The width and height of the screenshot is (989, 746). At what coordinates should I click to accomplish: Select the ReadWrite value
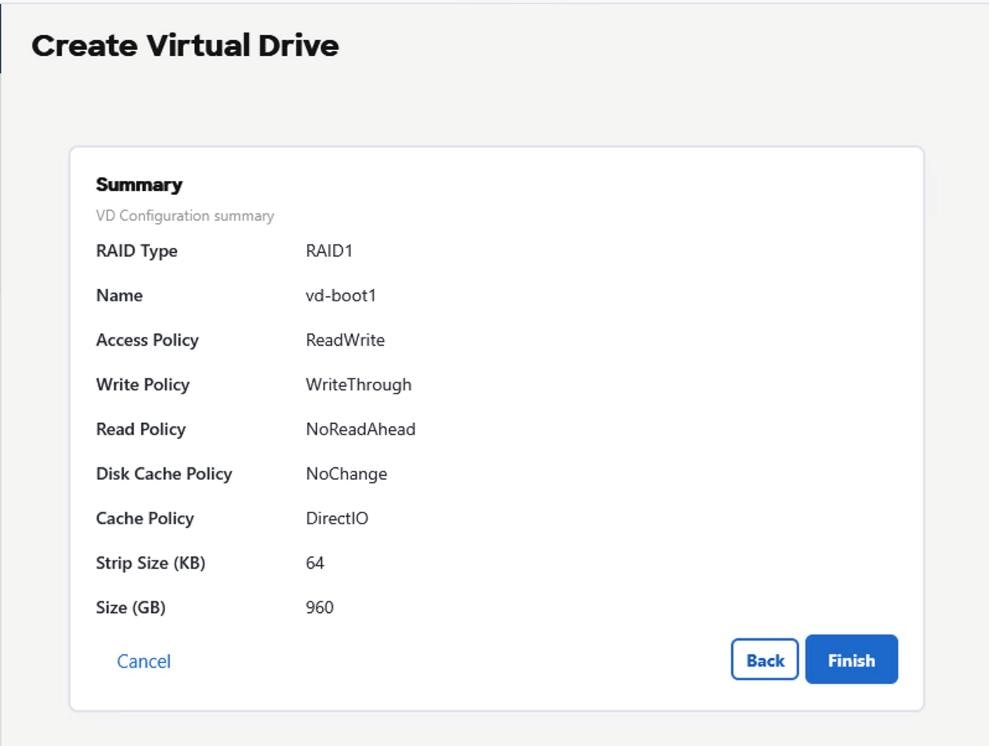345,340
